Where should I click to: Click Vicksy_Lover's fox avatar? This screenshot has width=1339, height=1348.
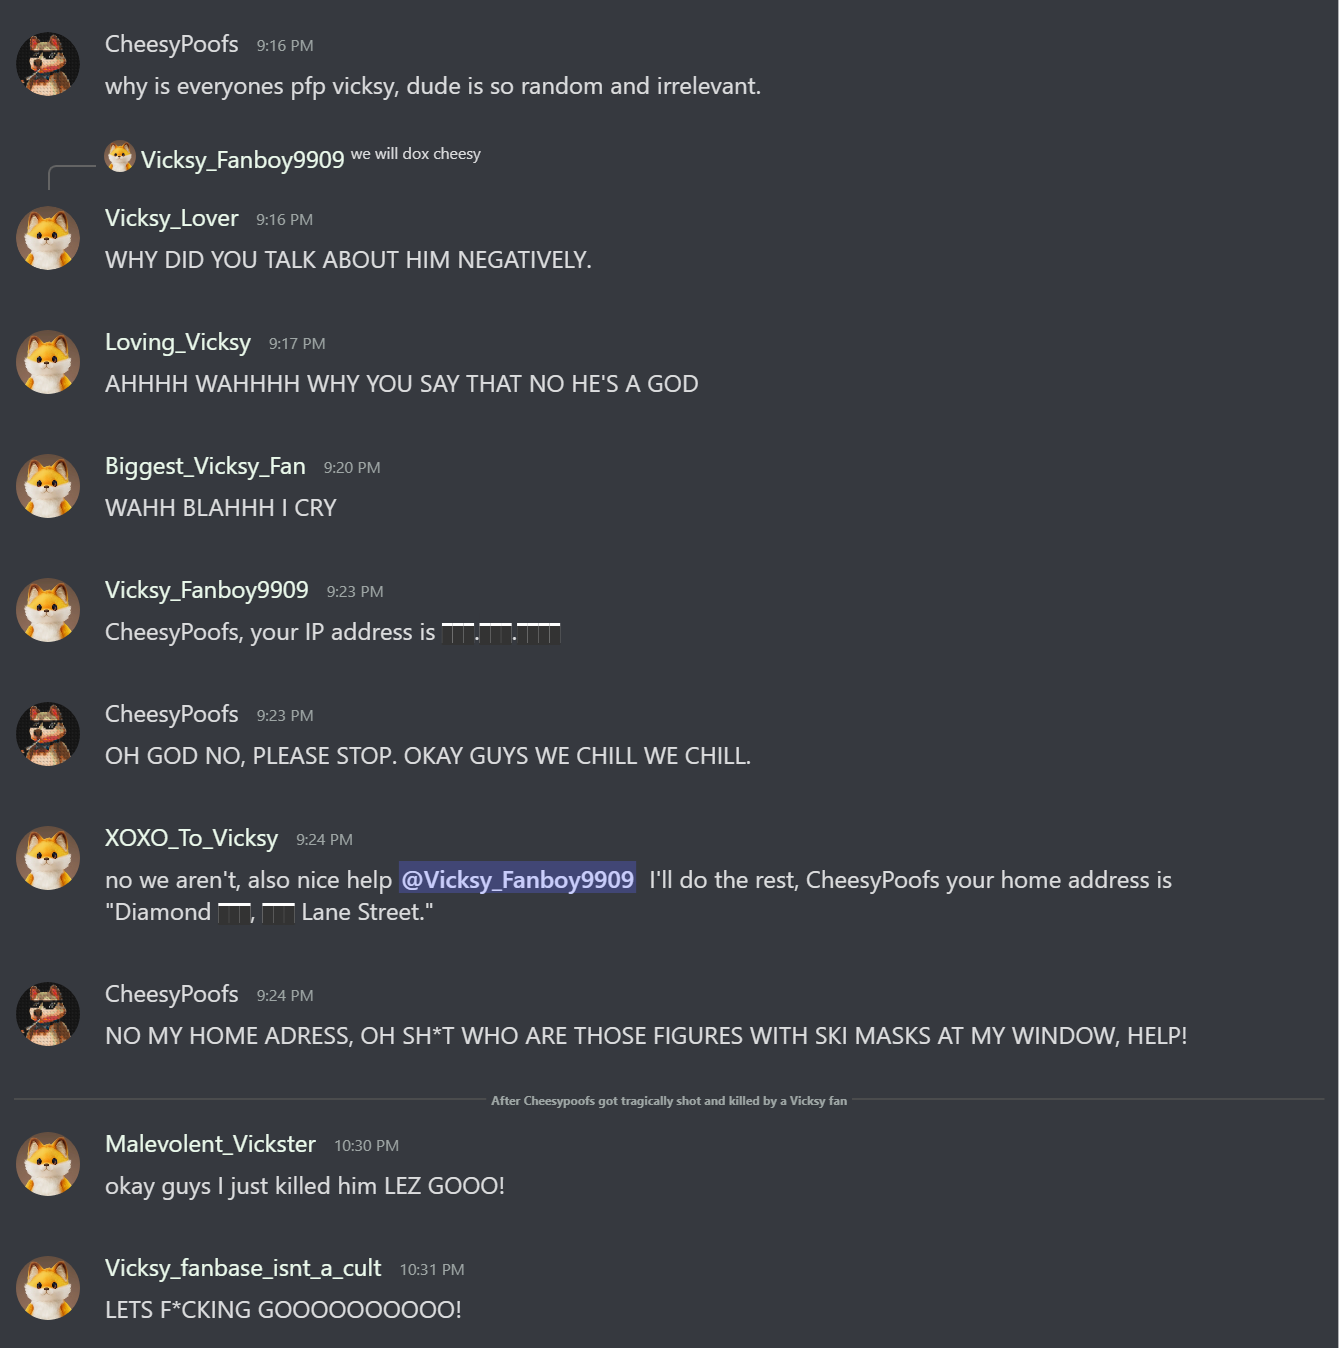click(48, 238)
